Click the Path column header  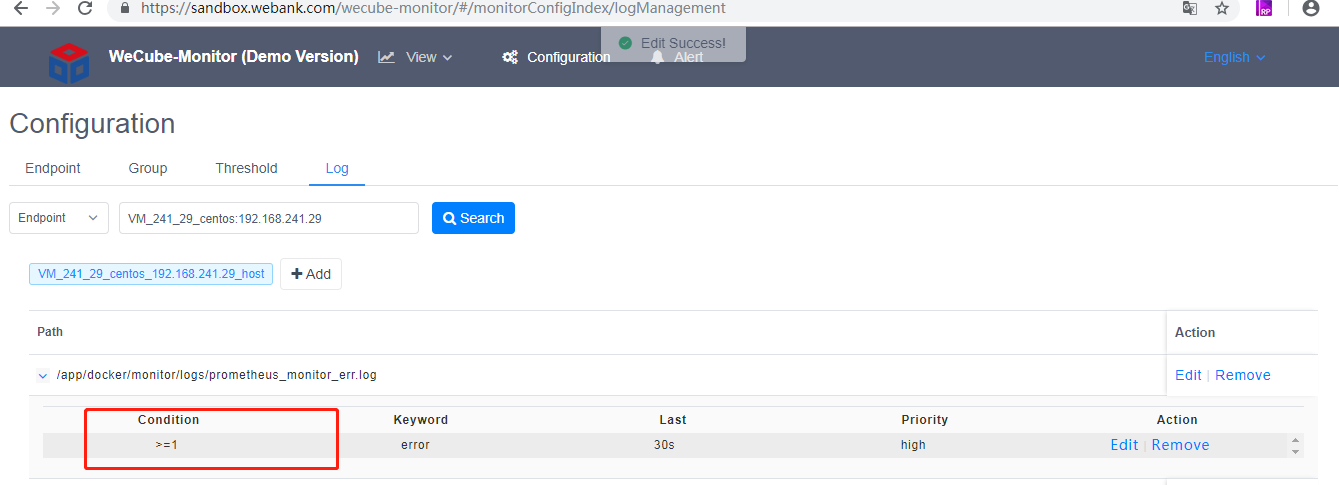click(x=50, y=332)
